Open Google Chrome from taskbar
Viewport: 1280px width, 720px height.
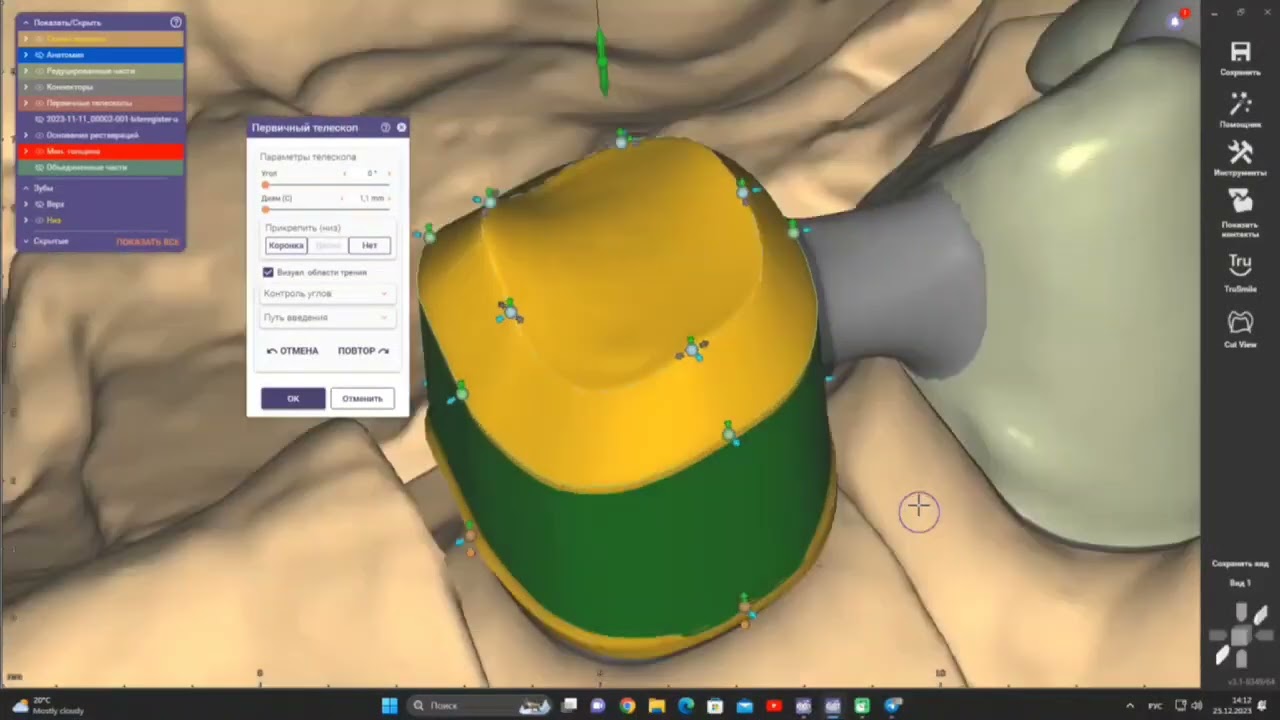pyautogui.click(x=627, y=706)
